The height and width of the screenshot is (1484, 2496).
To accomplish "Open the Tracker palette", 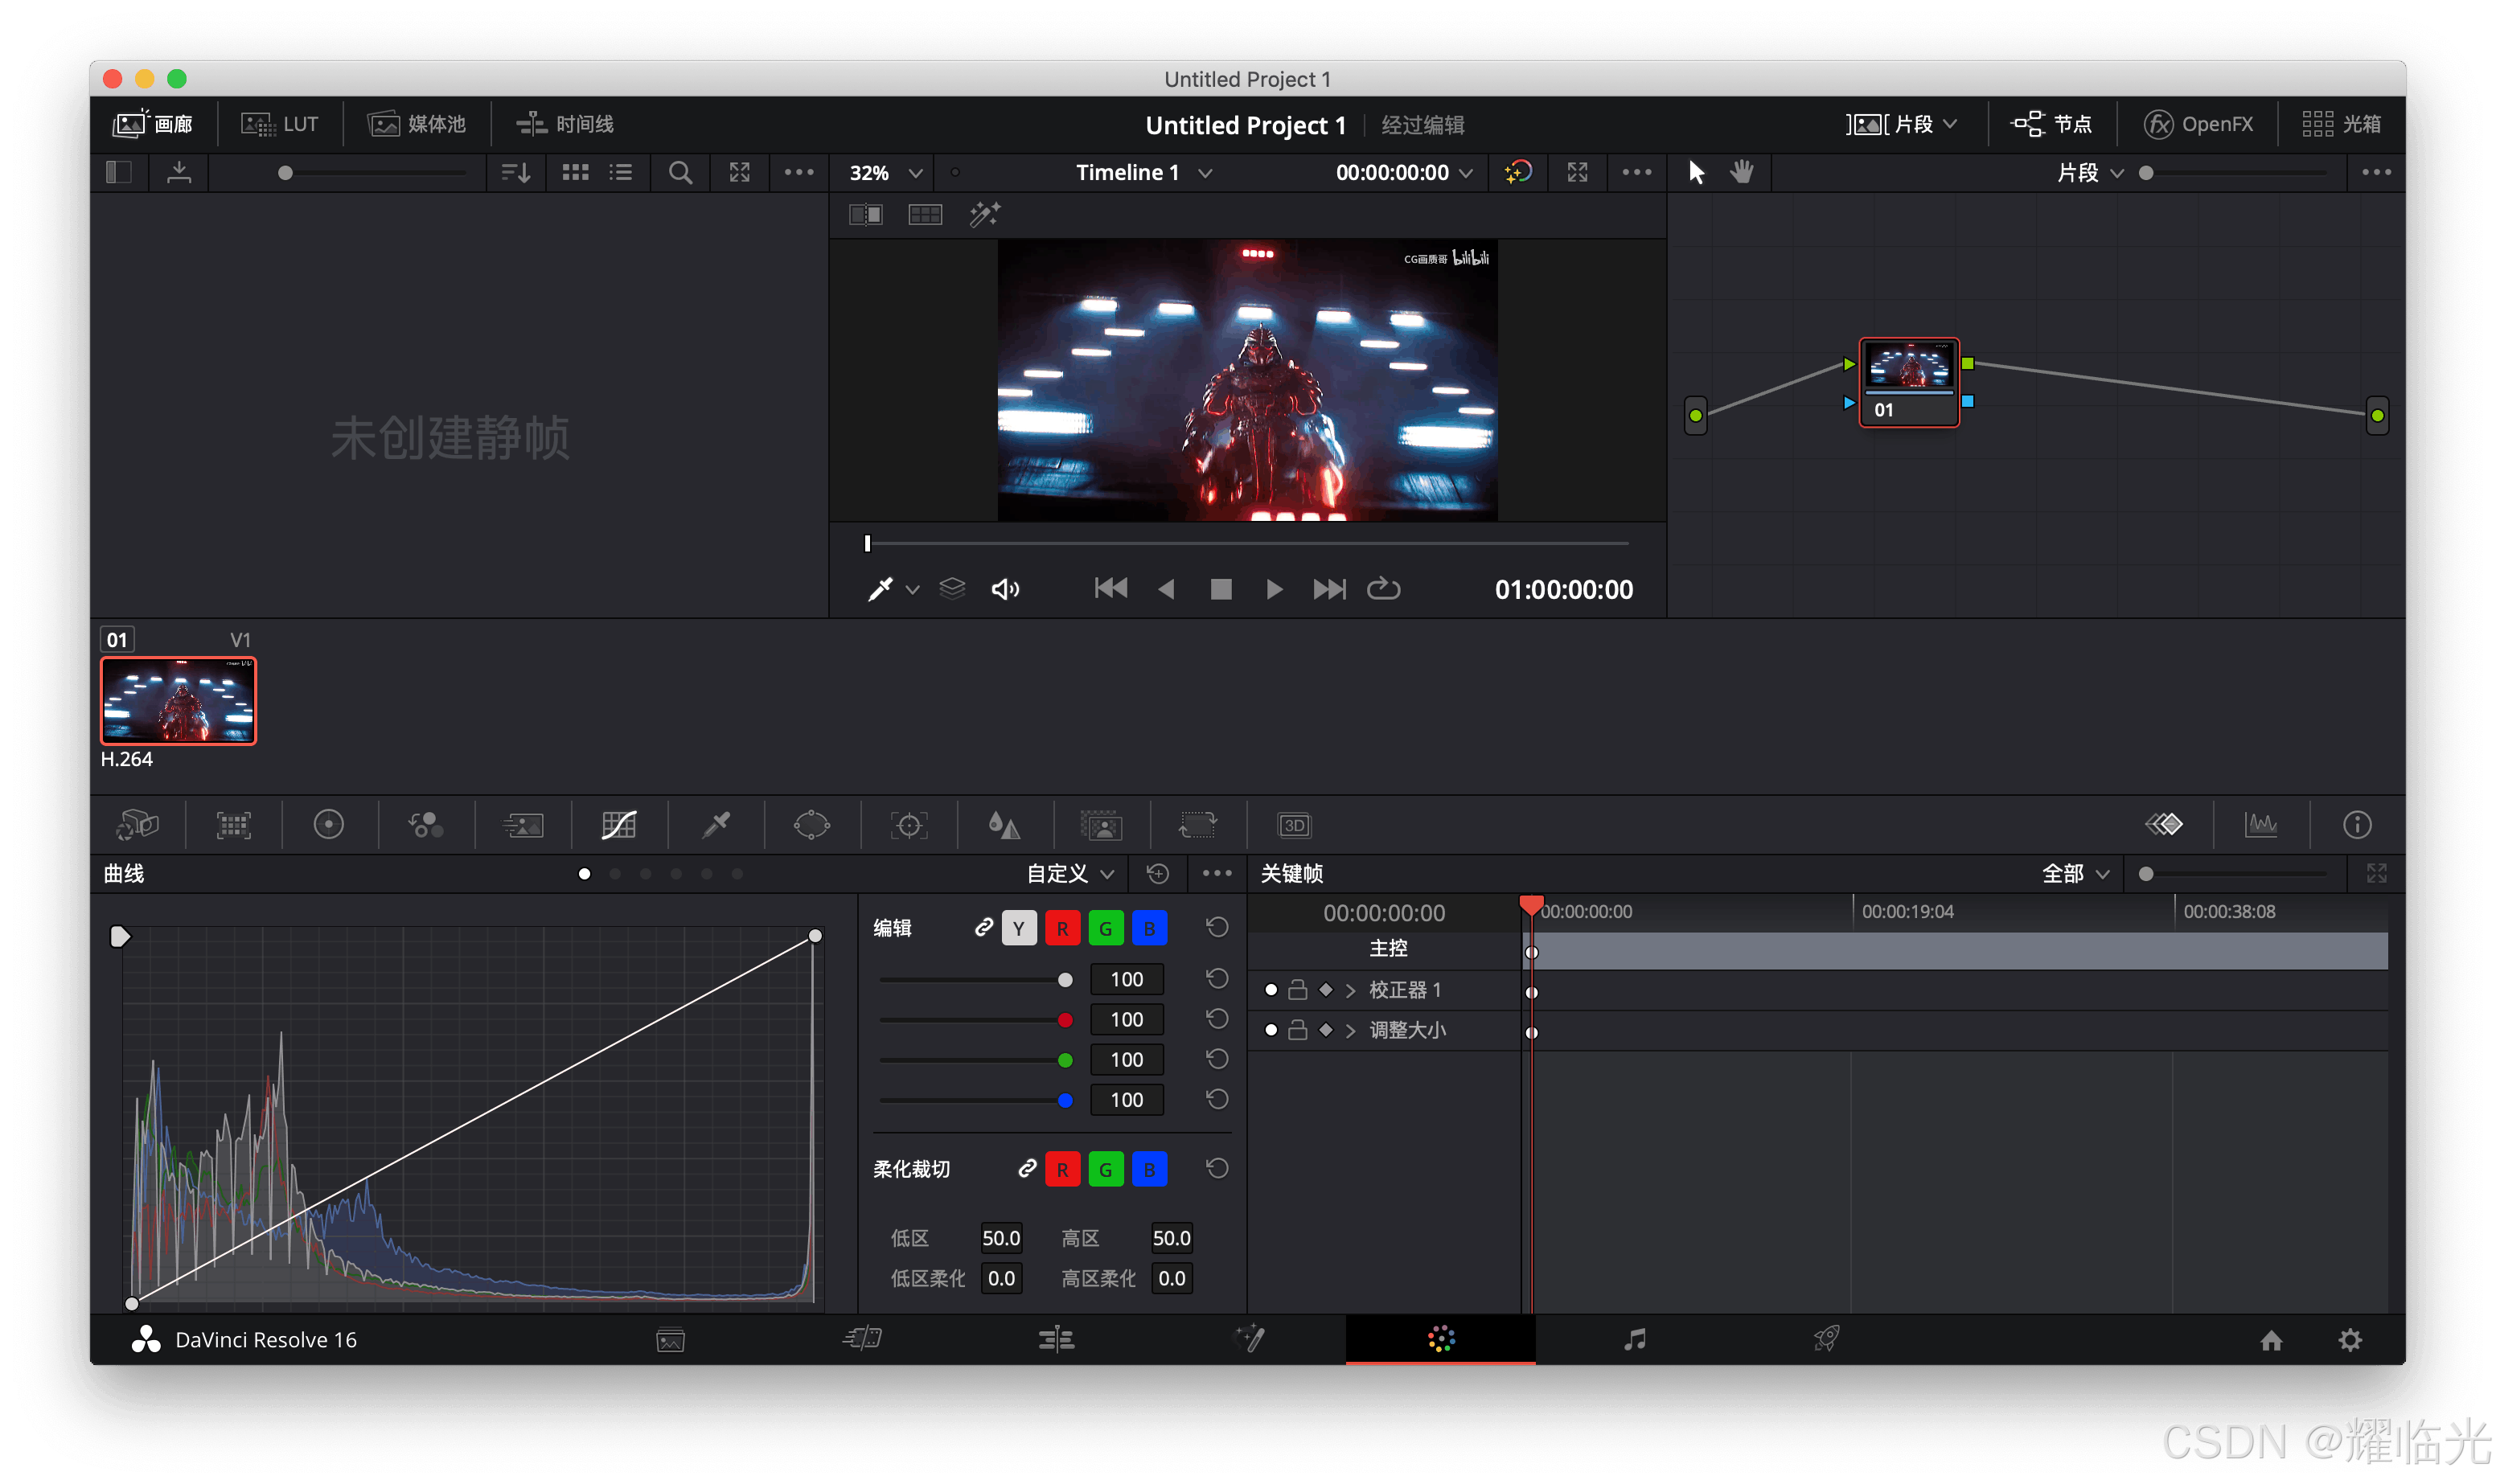I will tap(908, 825).
